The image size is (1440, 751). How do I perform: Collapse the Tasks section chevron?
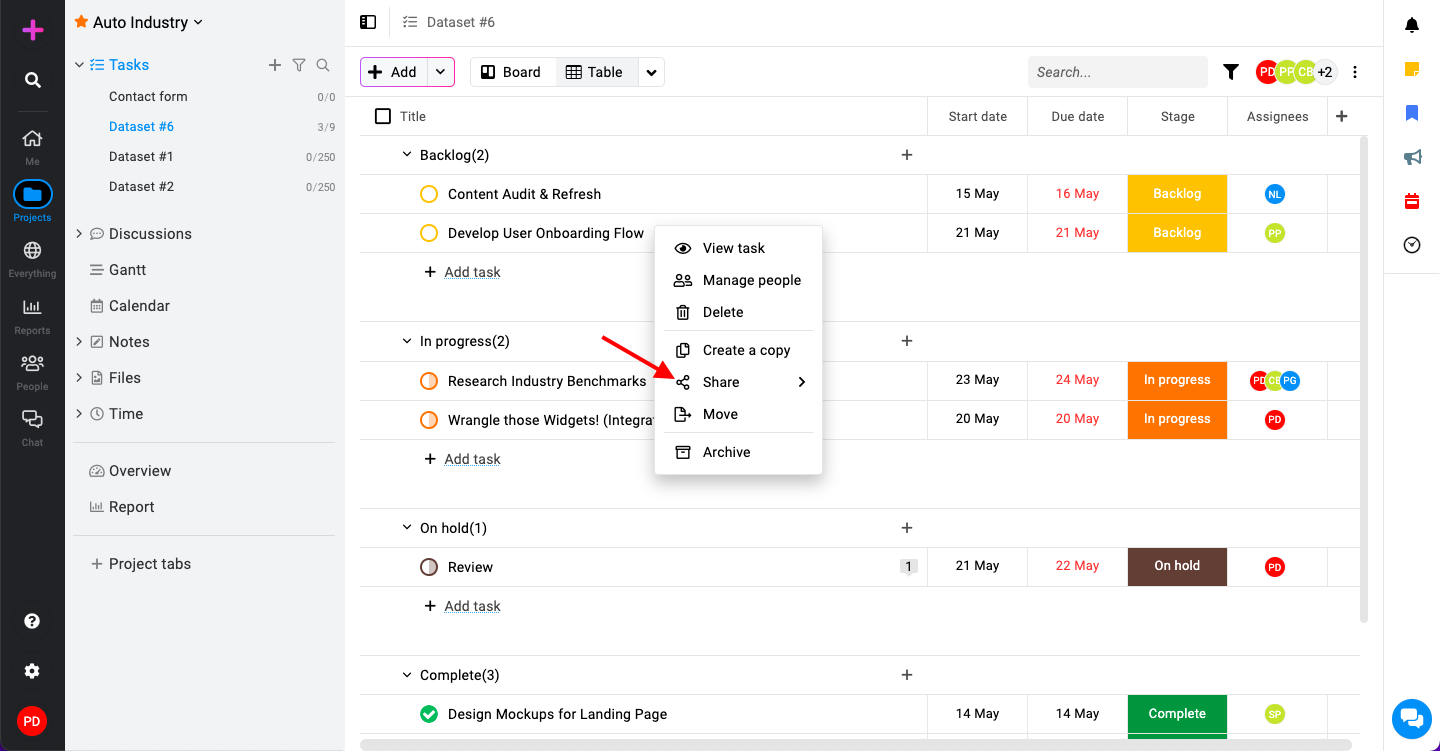point(80,65)
